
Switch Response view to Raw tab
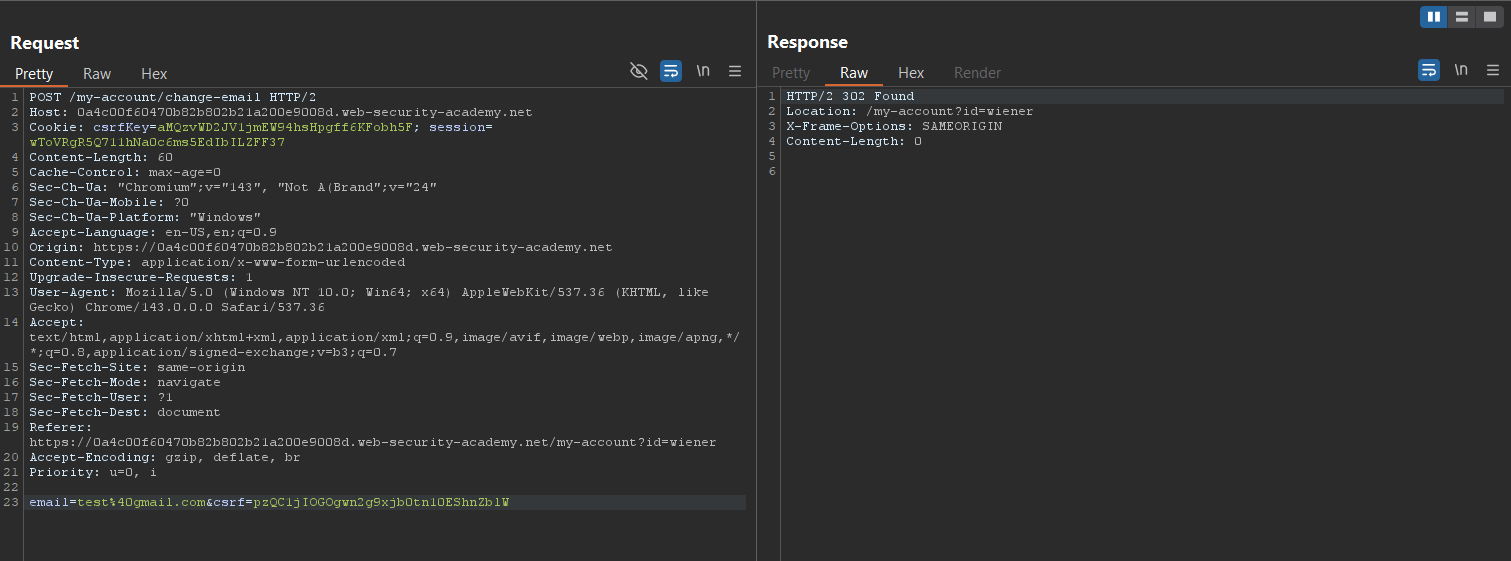click(x=854, y=73)
